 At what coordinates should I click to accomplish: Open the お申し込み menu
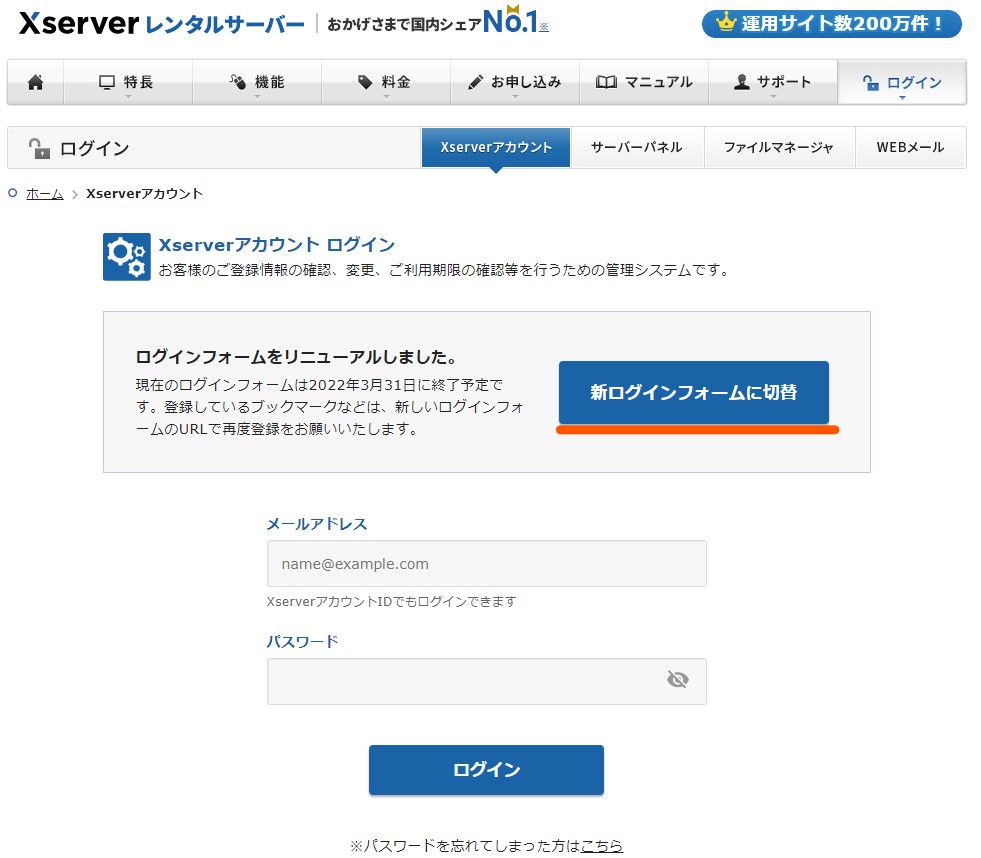515,82
